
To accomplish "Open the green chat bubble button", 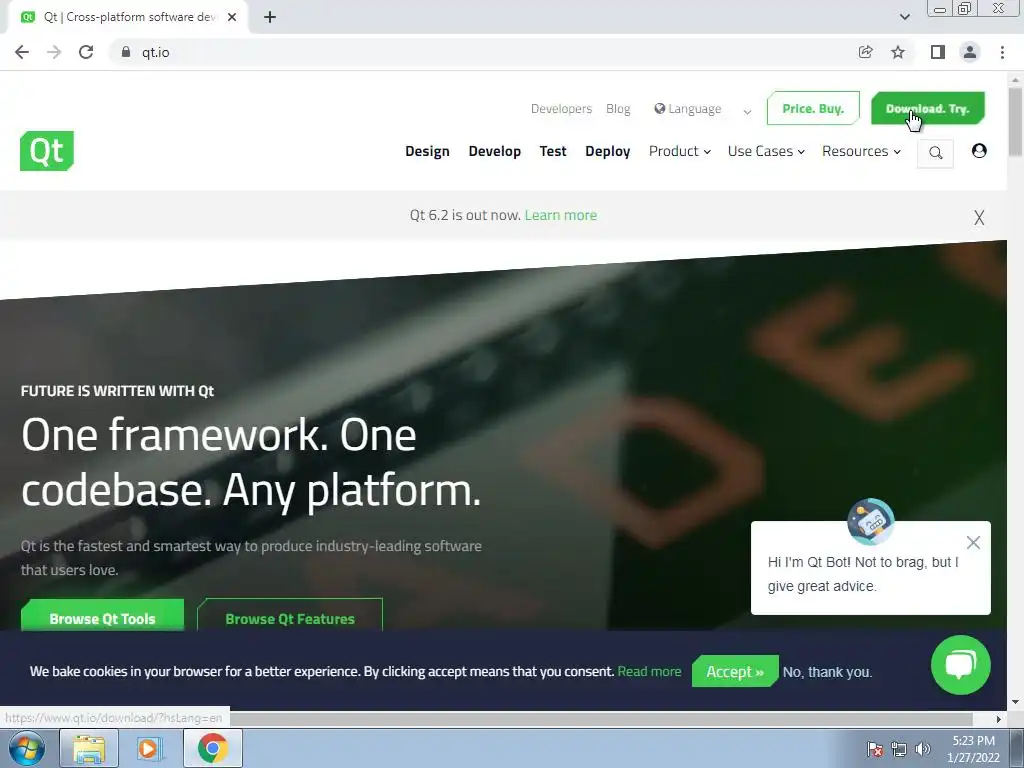I will pyautogui.click(x=961, y=665).
